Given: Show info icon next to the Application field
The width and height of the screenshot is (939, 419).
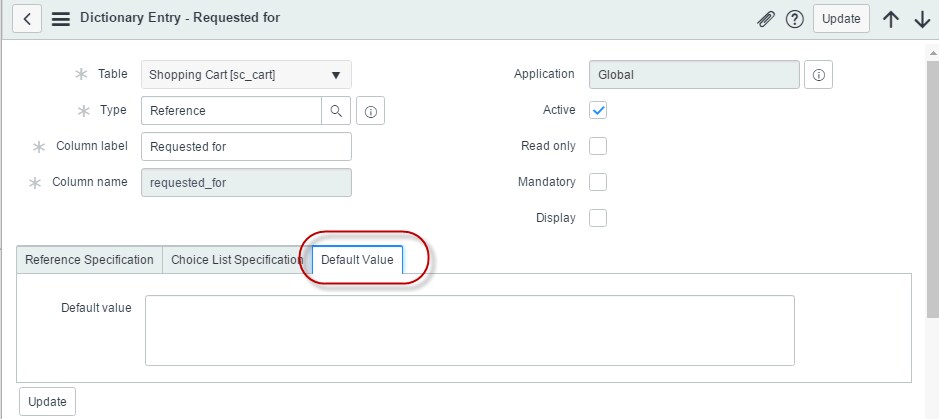Looking at the screenshot, I should click(x=819, y=75).
